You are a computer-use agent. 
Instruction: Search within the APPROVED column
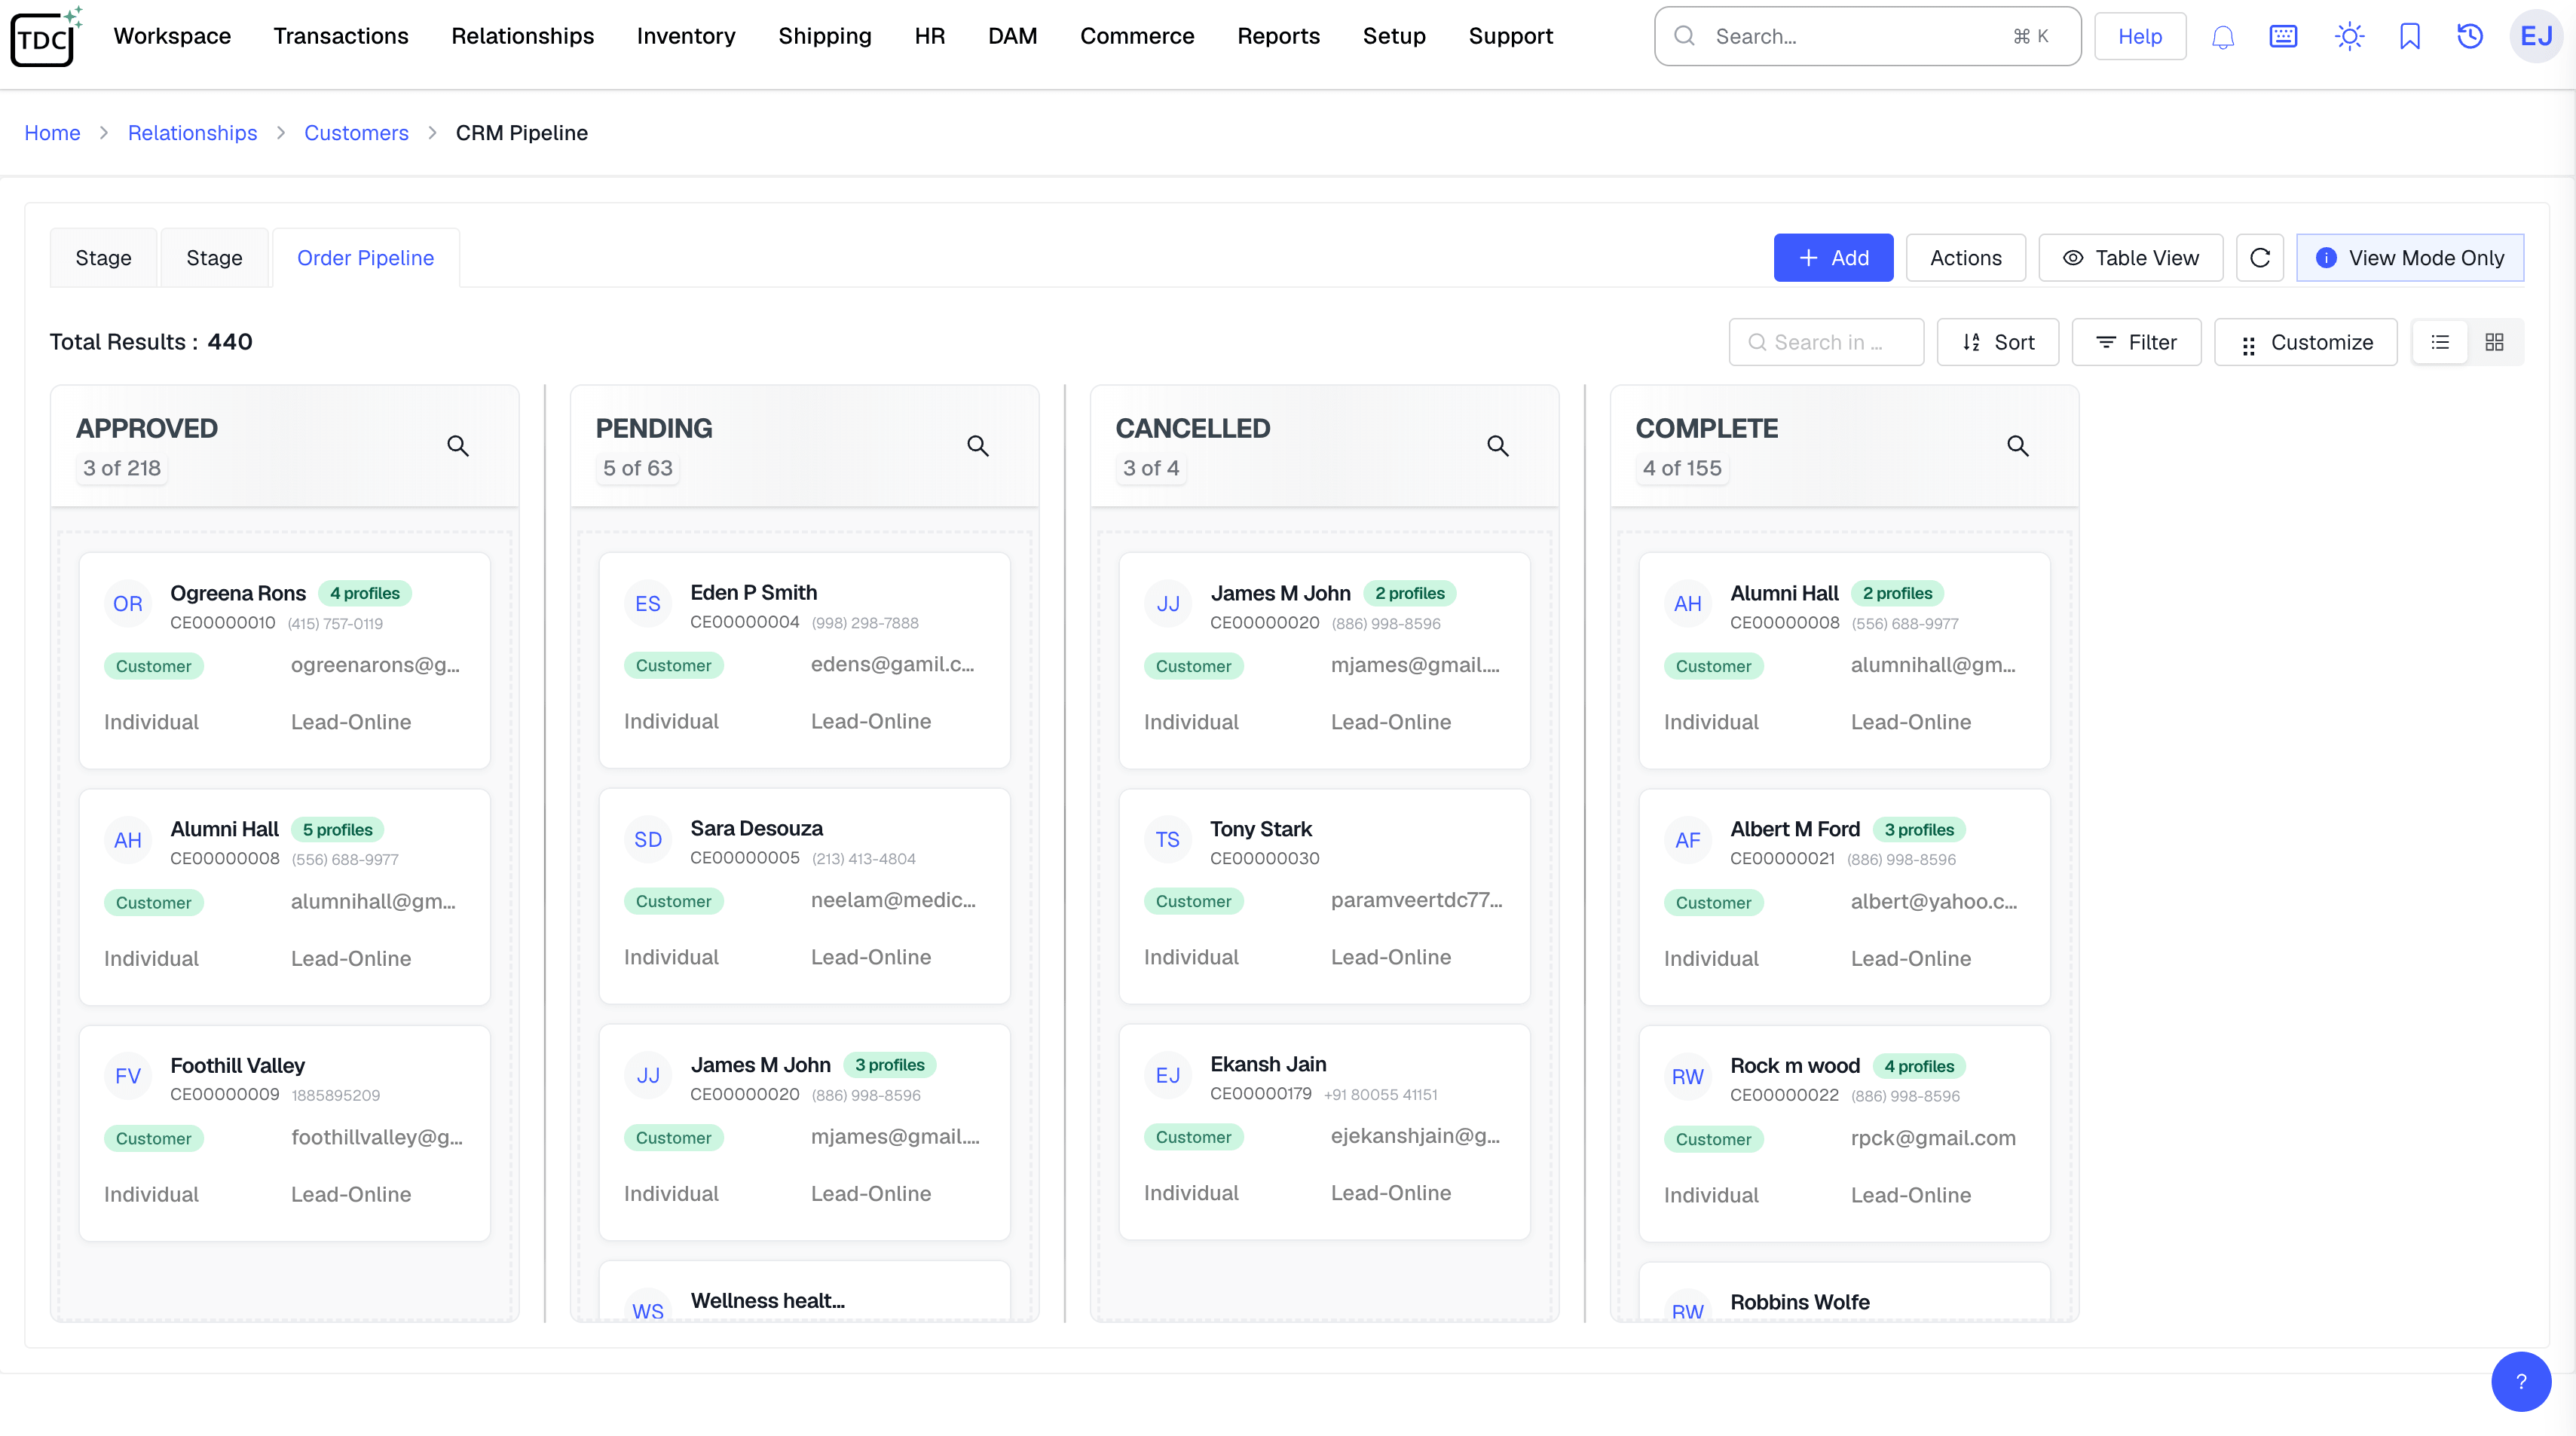(x=458, y=446)
